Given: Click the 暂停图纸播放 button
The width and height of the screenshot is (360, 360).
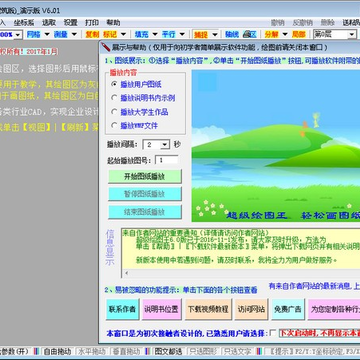Looking at the screenshot, I should pos(145,194).
